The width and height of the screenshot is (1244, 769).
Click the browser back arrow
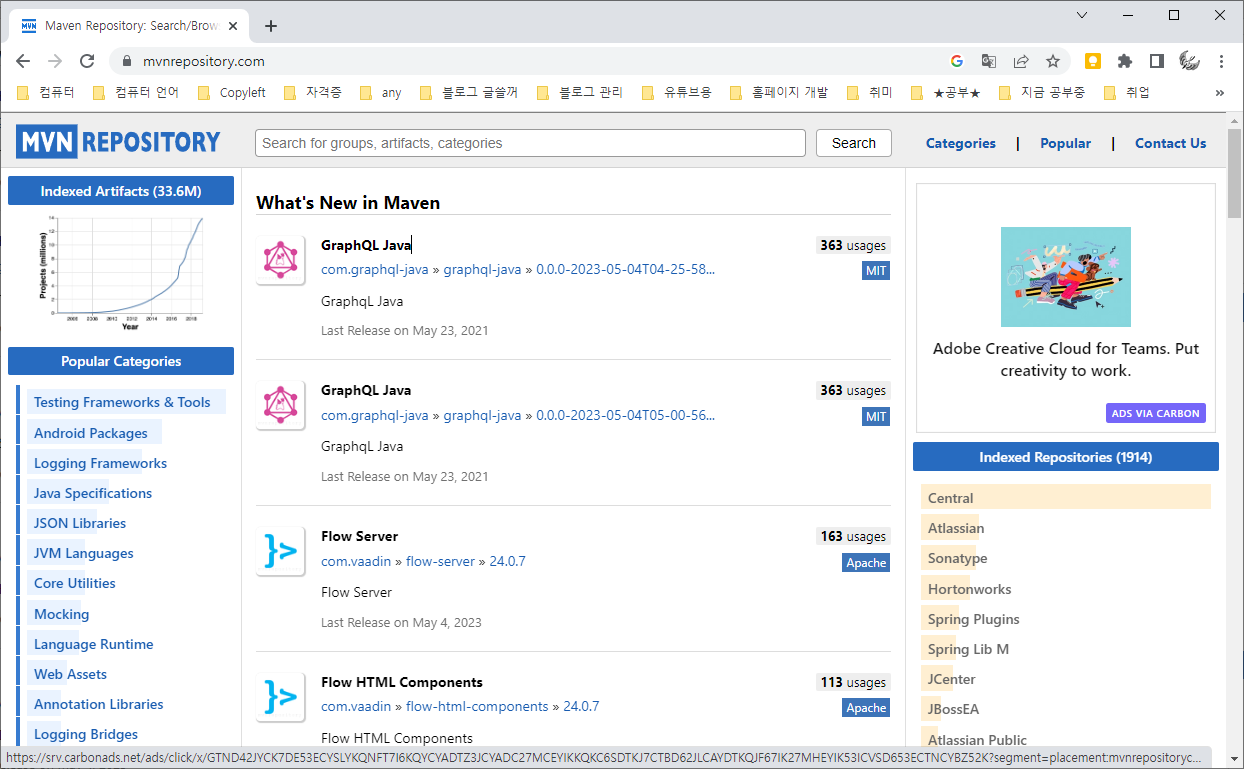point(23,61)
